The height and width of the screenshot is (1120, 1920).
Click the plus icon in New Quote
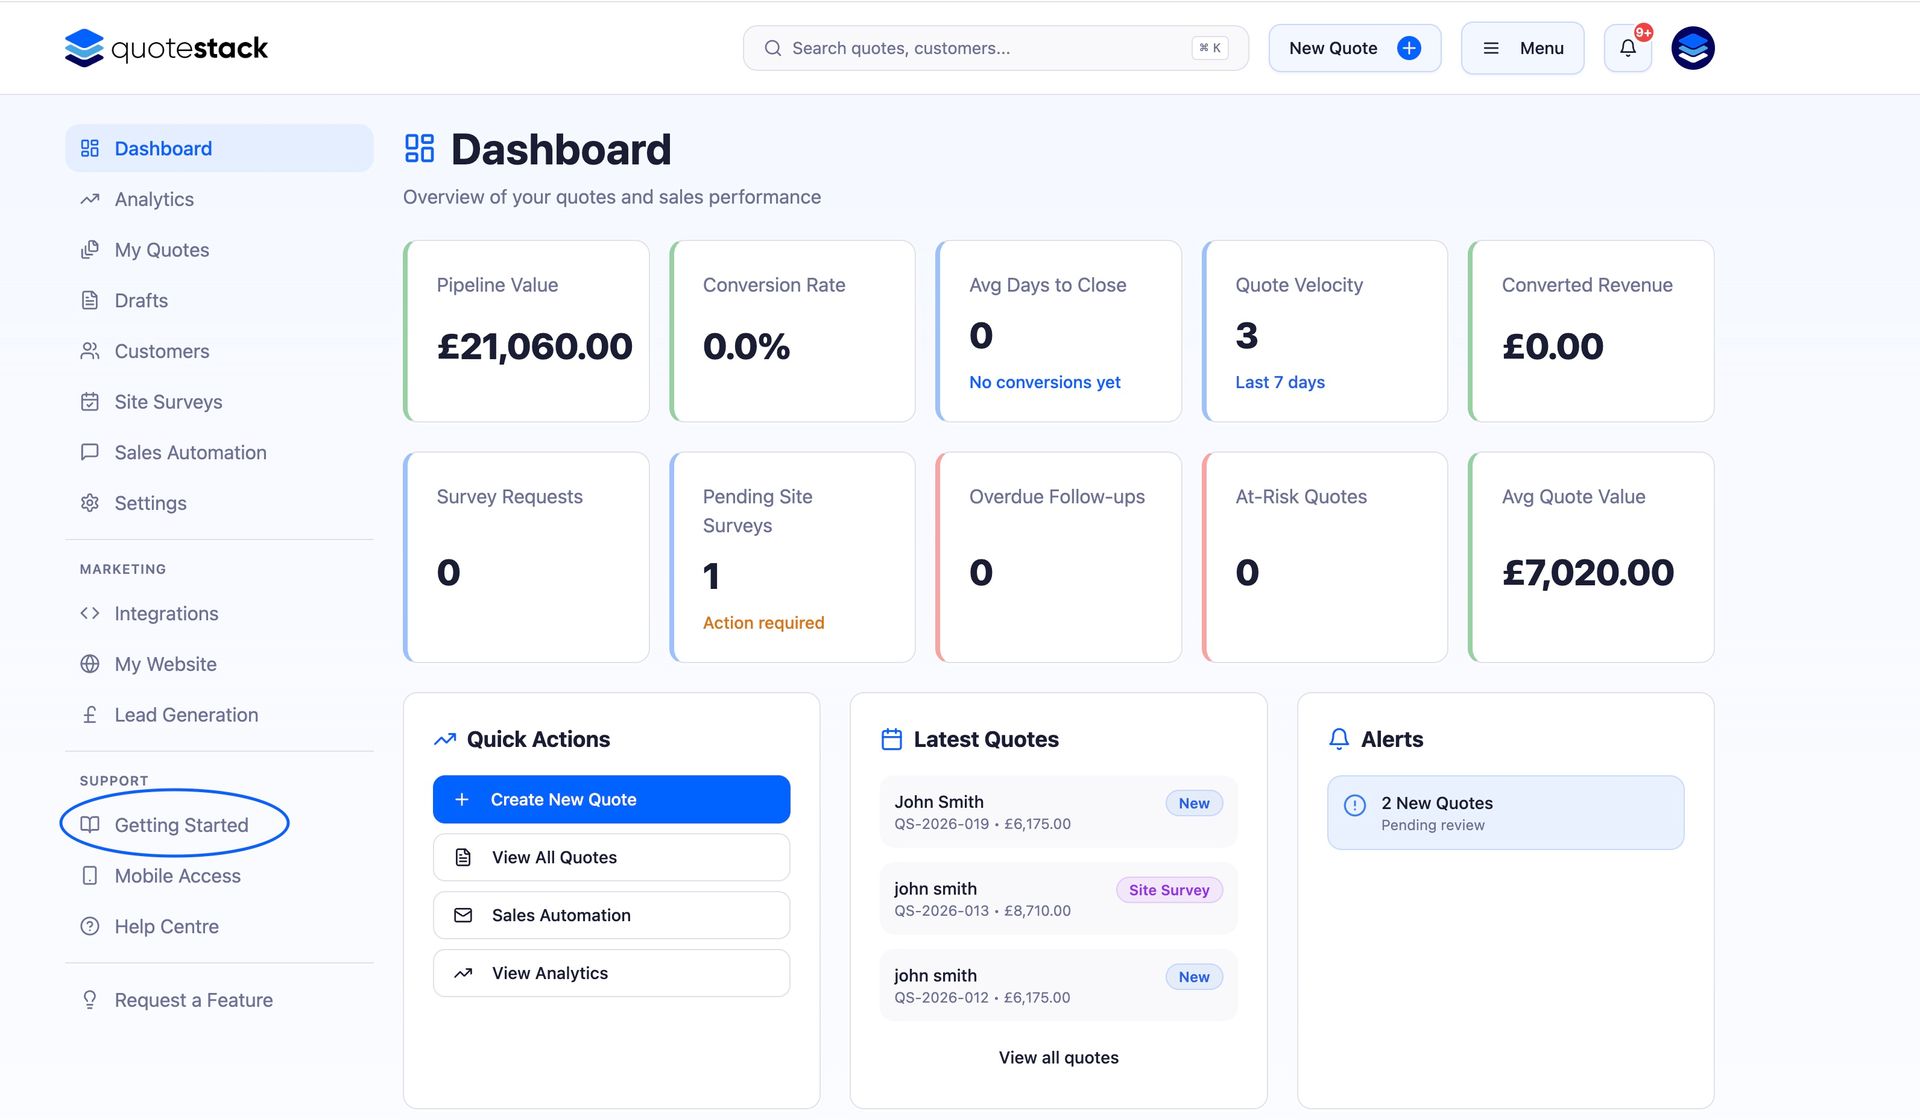[x=1408, y=48]
